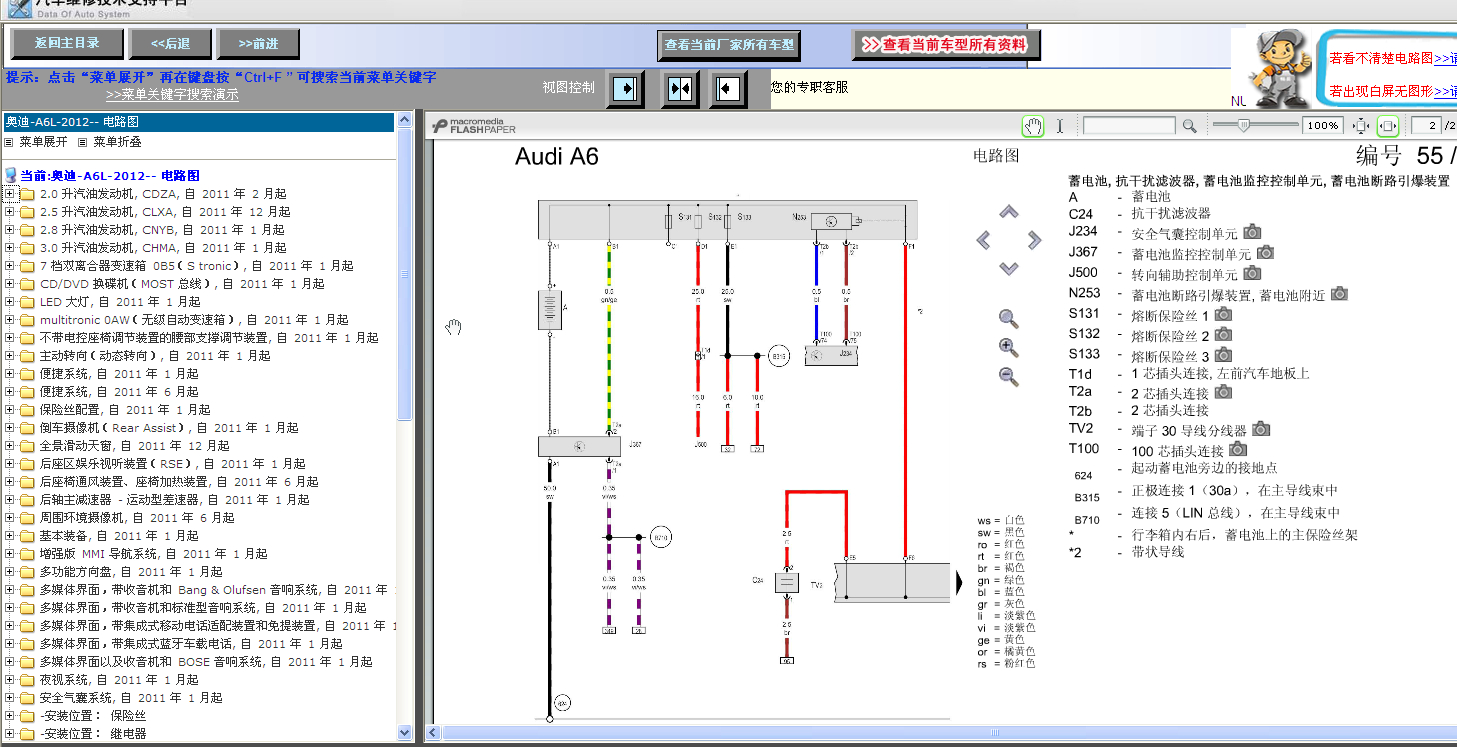
Task: Open the 菜单关键字搜索演示 link
Action: point(172,95)
